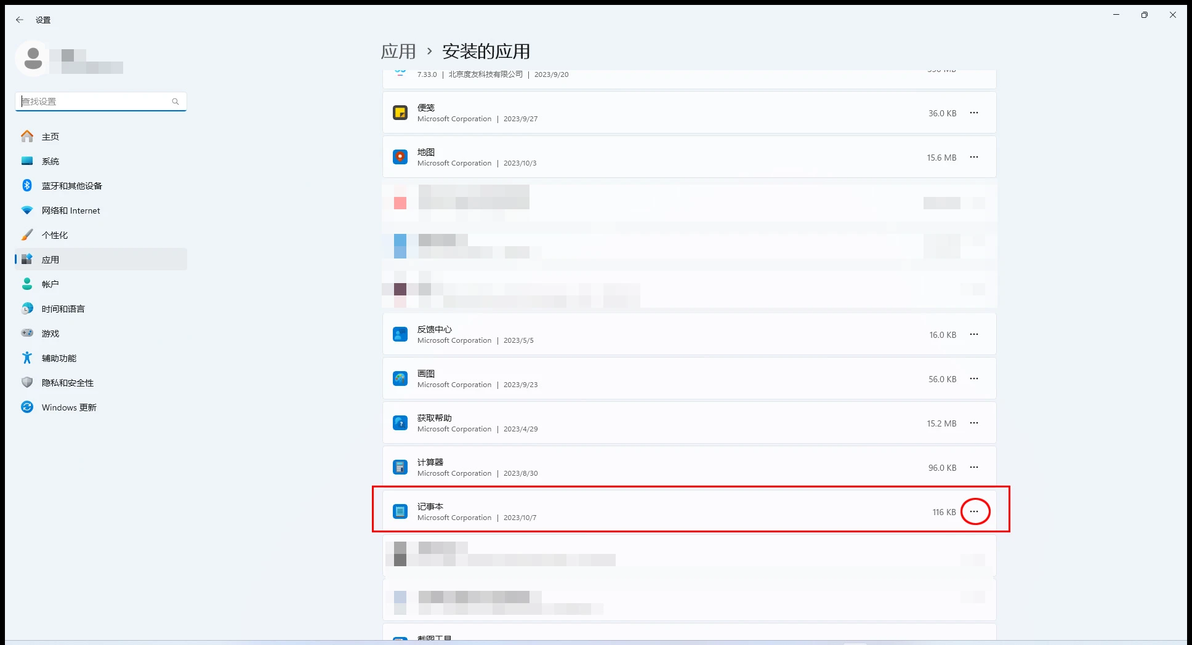
Task: Click the 56.0 KB size value
Action: 942,379
